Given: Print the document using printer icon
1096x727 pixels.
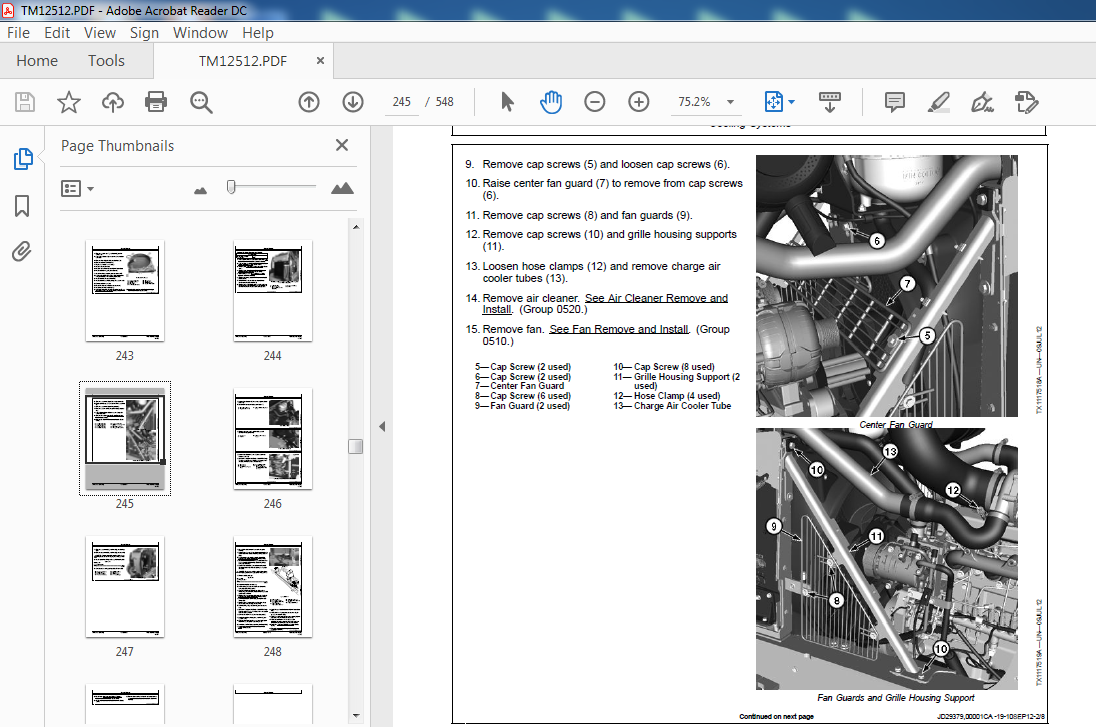Looking at the screenshot, I should [156, 102].
